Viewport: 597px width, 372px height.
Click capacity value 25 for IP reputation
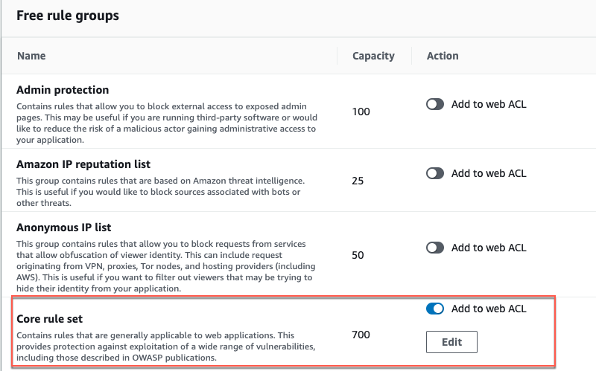(358, 180)
